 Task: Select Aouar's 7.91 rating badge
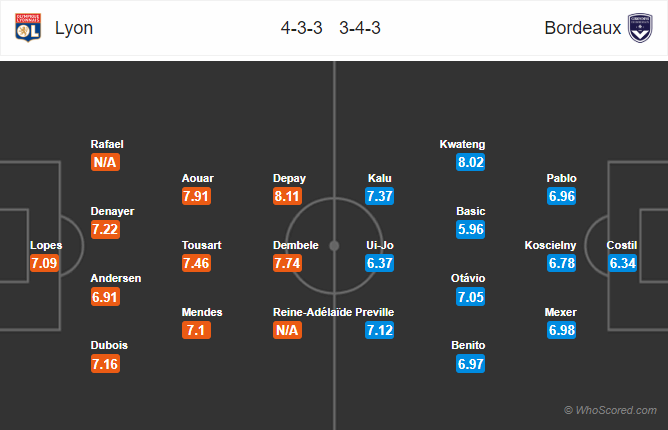[196, 196]
